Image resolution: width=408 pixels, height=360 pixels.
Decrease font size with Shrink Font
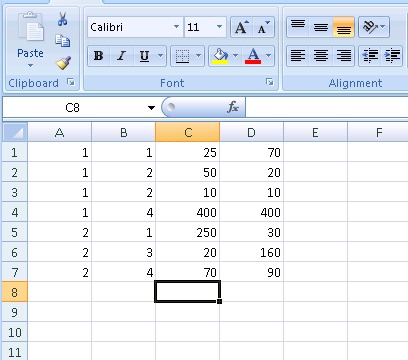(x=264, y=27)
